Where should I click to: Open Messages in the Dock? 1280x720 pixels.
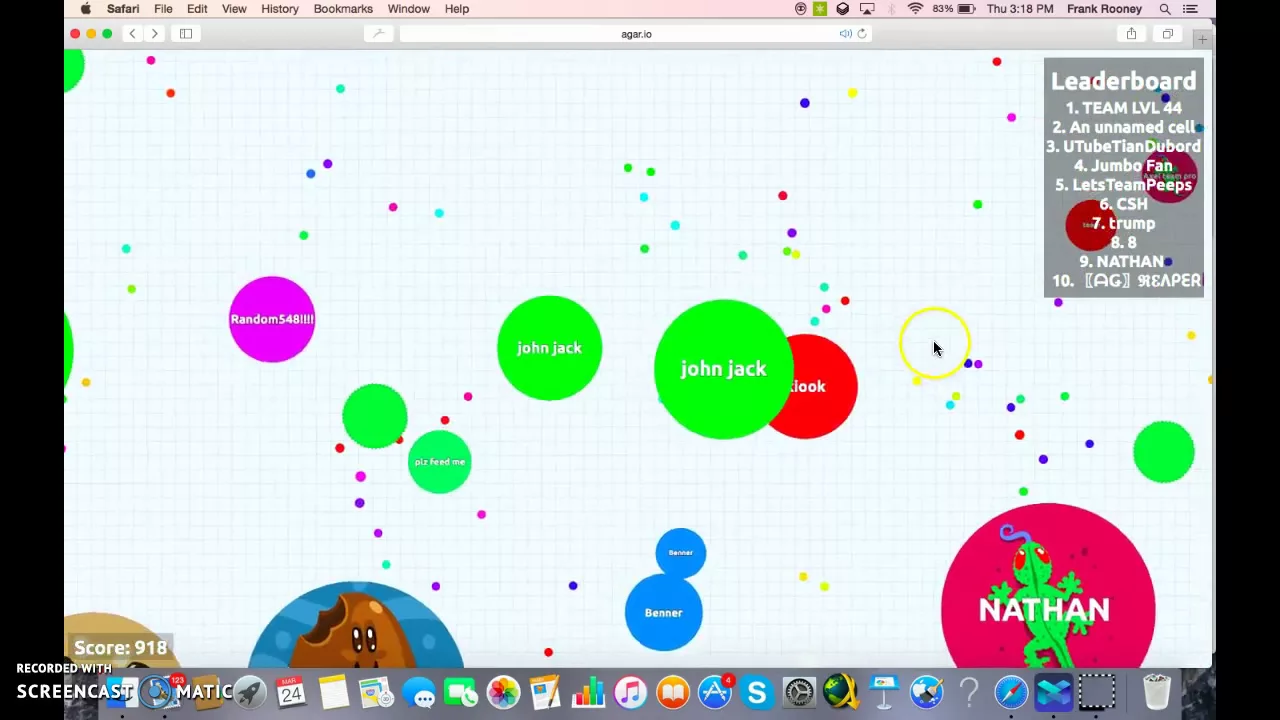419,692
